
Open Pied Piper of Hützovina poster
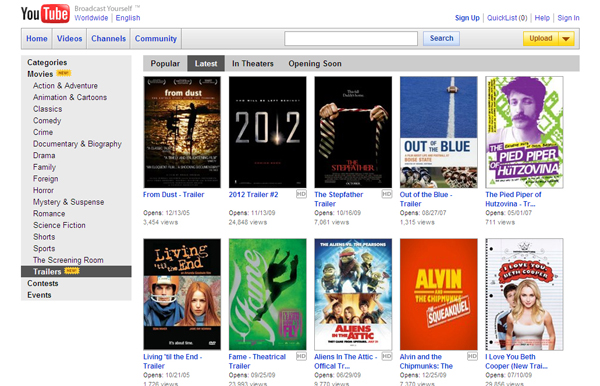click(x=524, y=132)
